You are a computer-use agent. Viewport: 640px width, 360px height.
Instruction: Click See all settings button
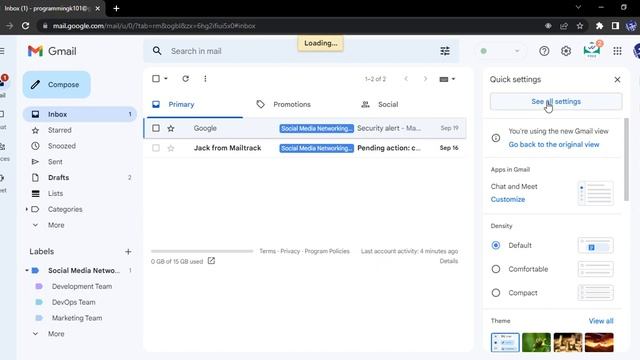click(556, 102)
